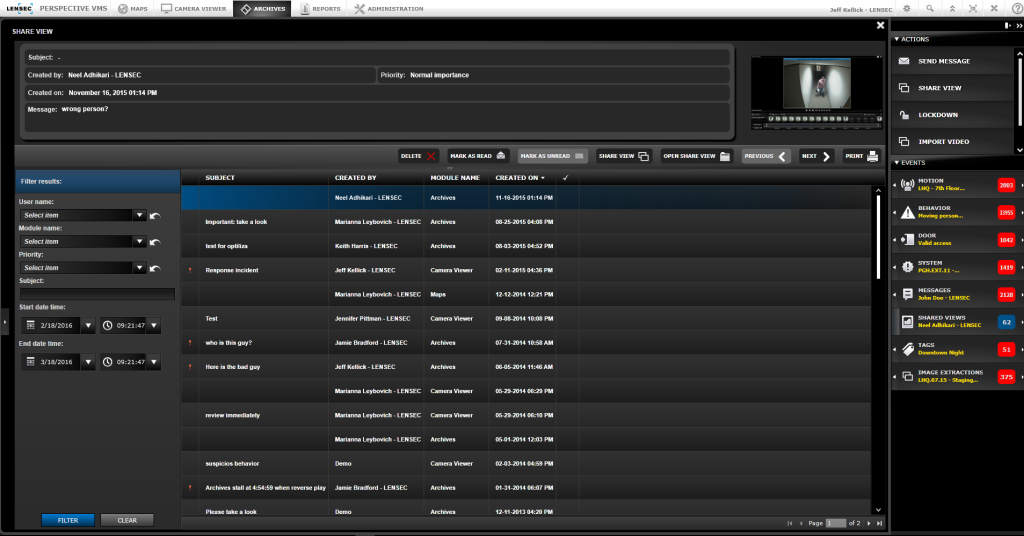Click the Behavior warning triangle icon
This screenshot has height=536, width=1024.
click(x=907, y=212)
